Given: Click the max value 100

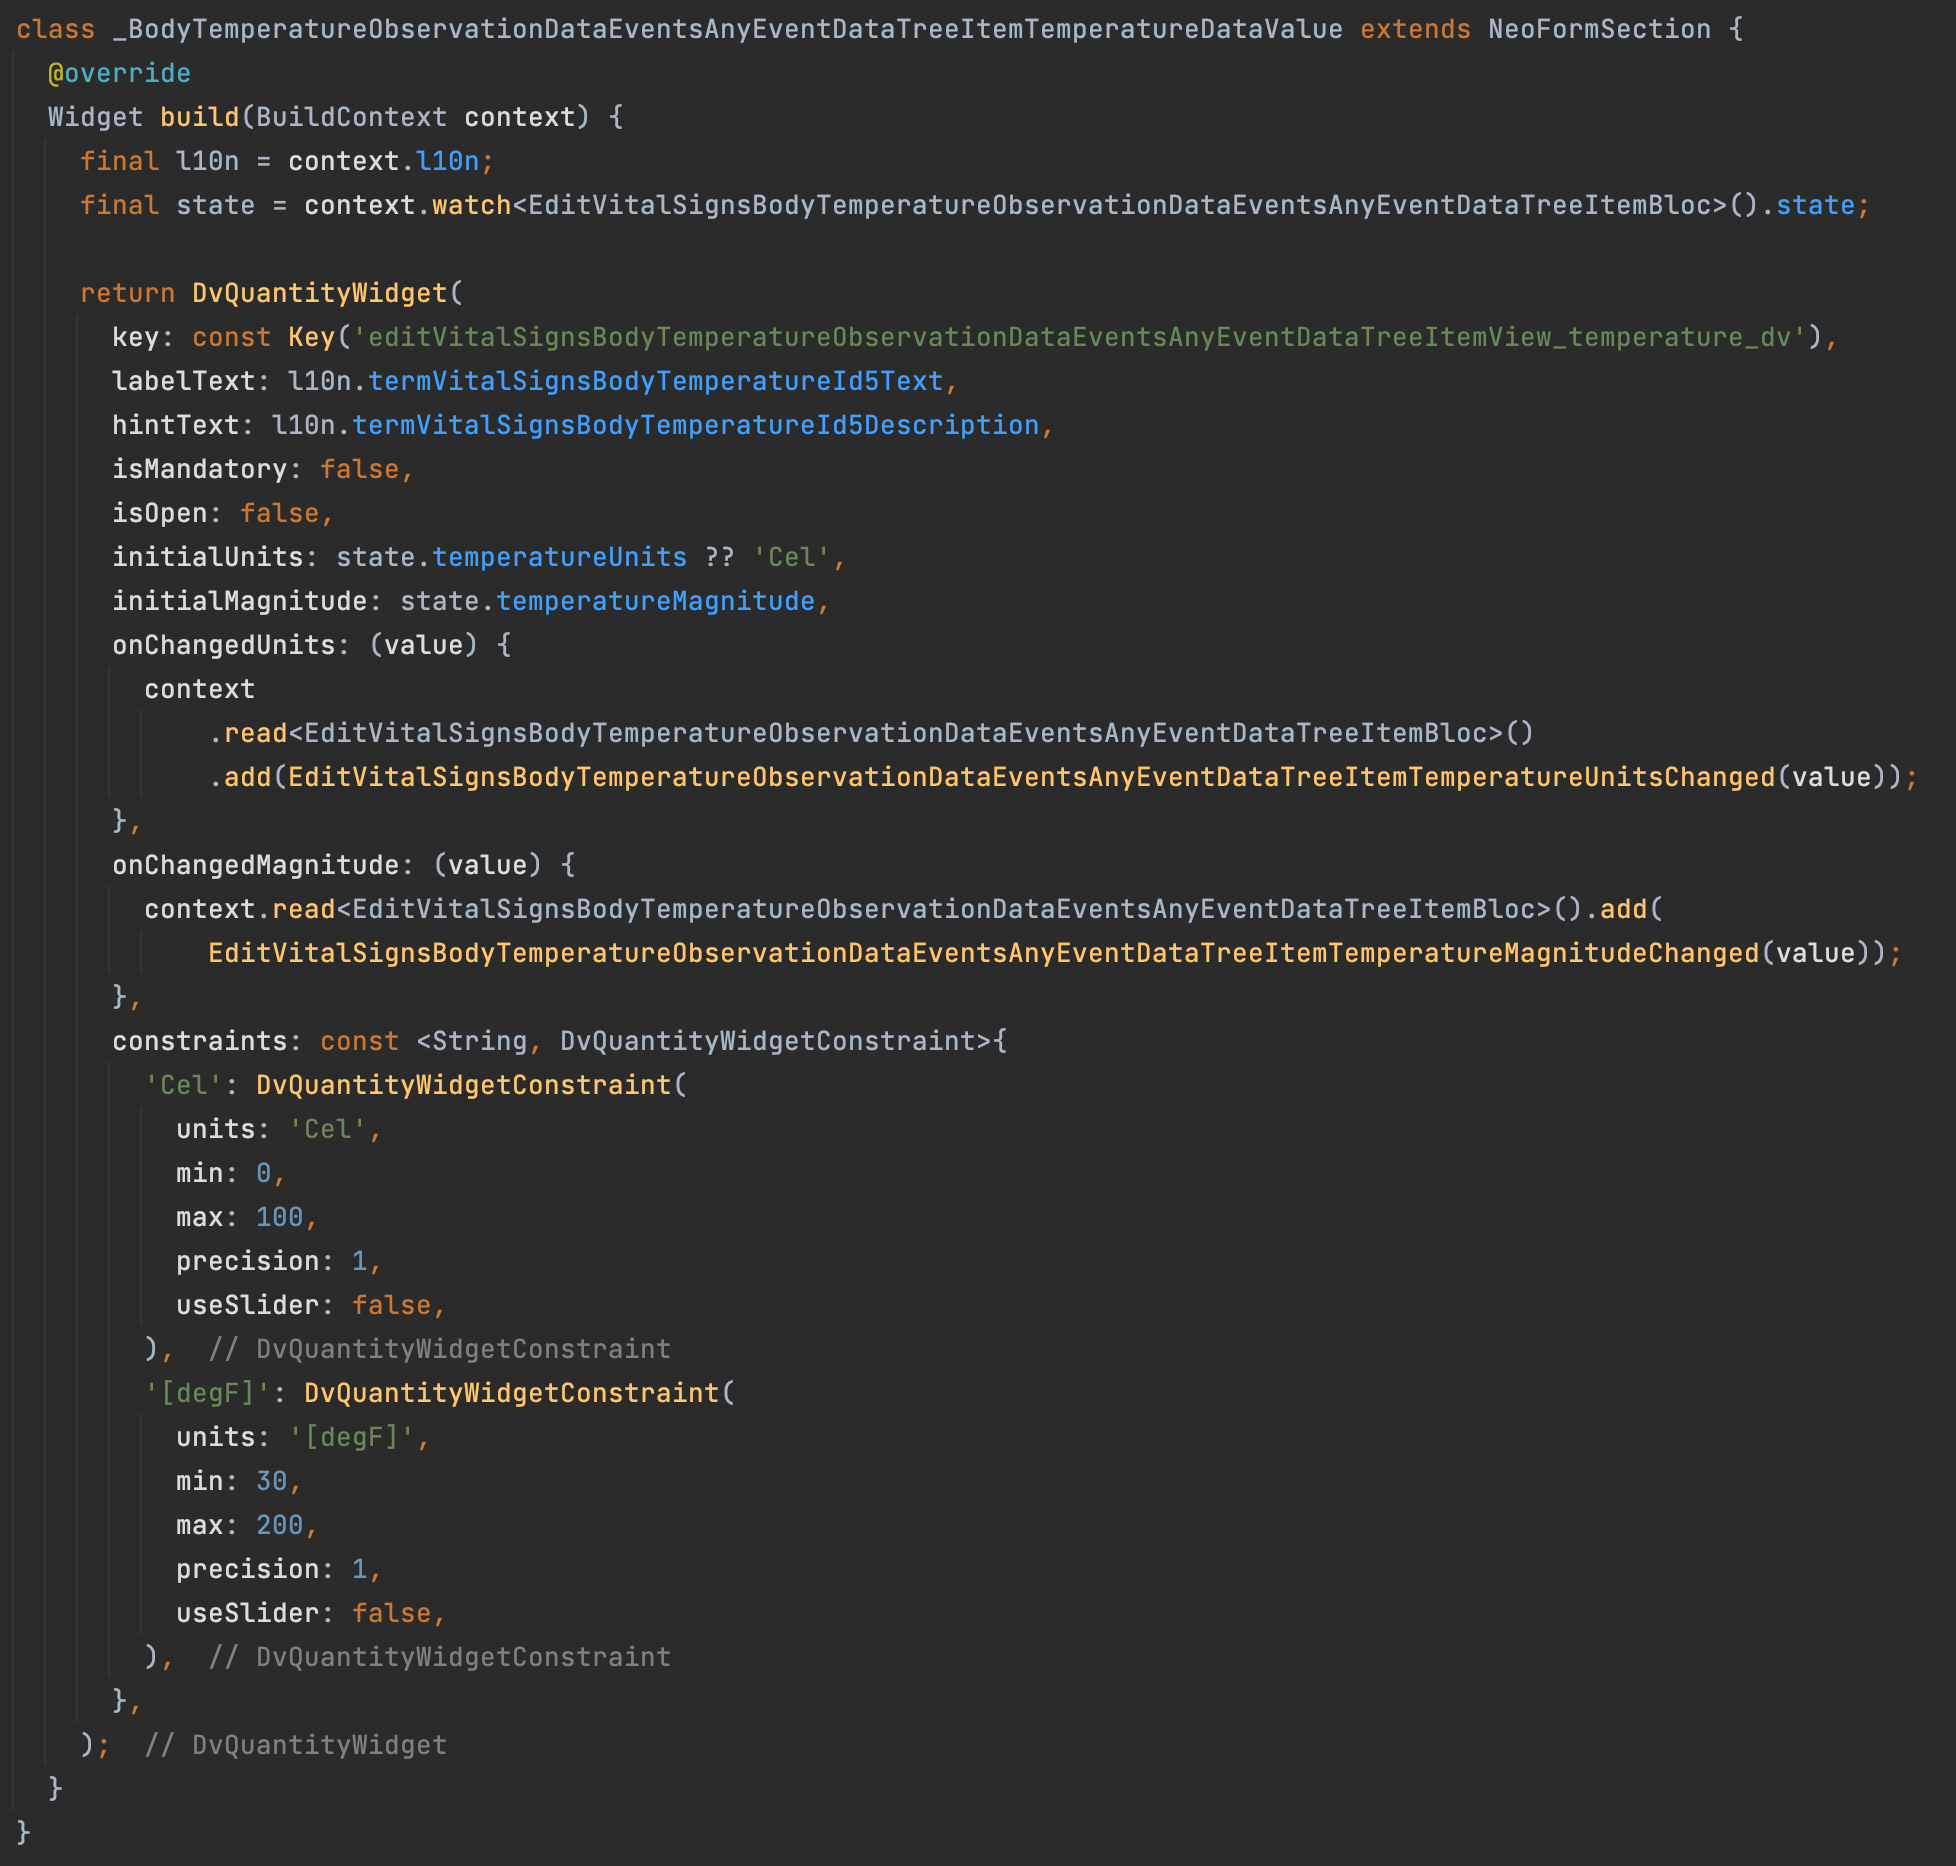Looking at the screenshot, I should (279, 1217).
